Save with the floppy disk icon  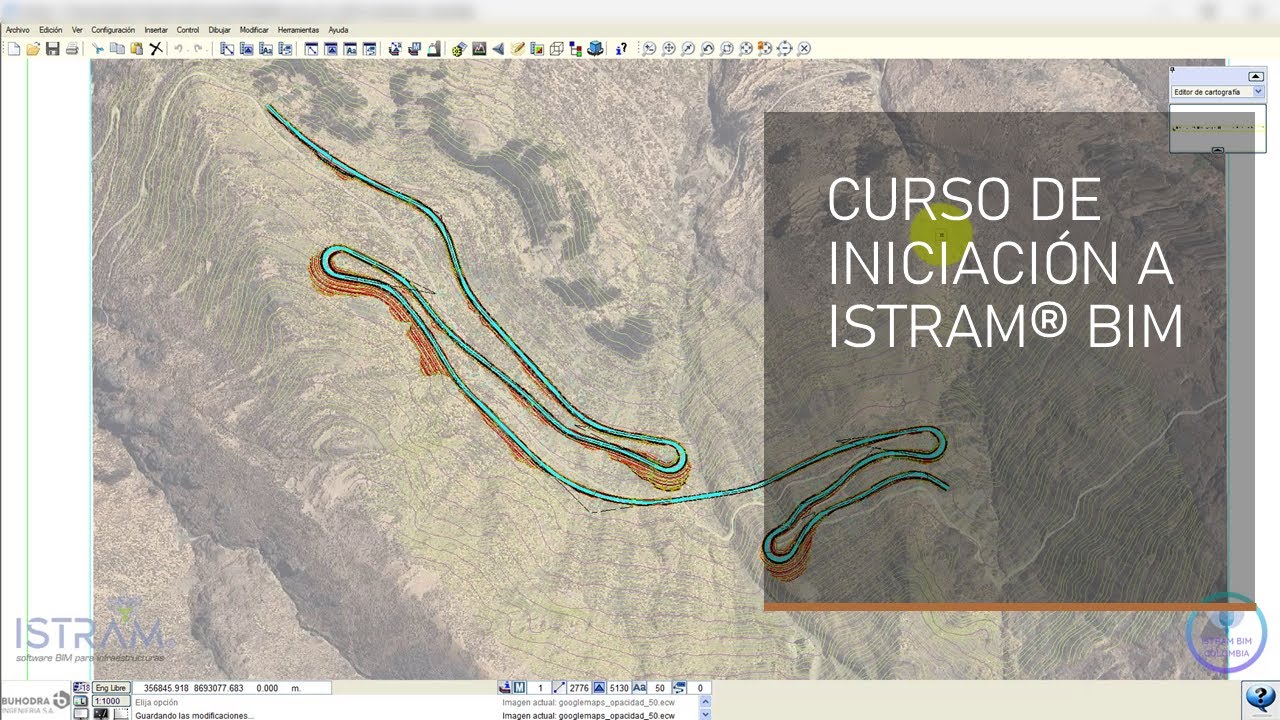pyautogui.click(x=52, y=48)
